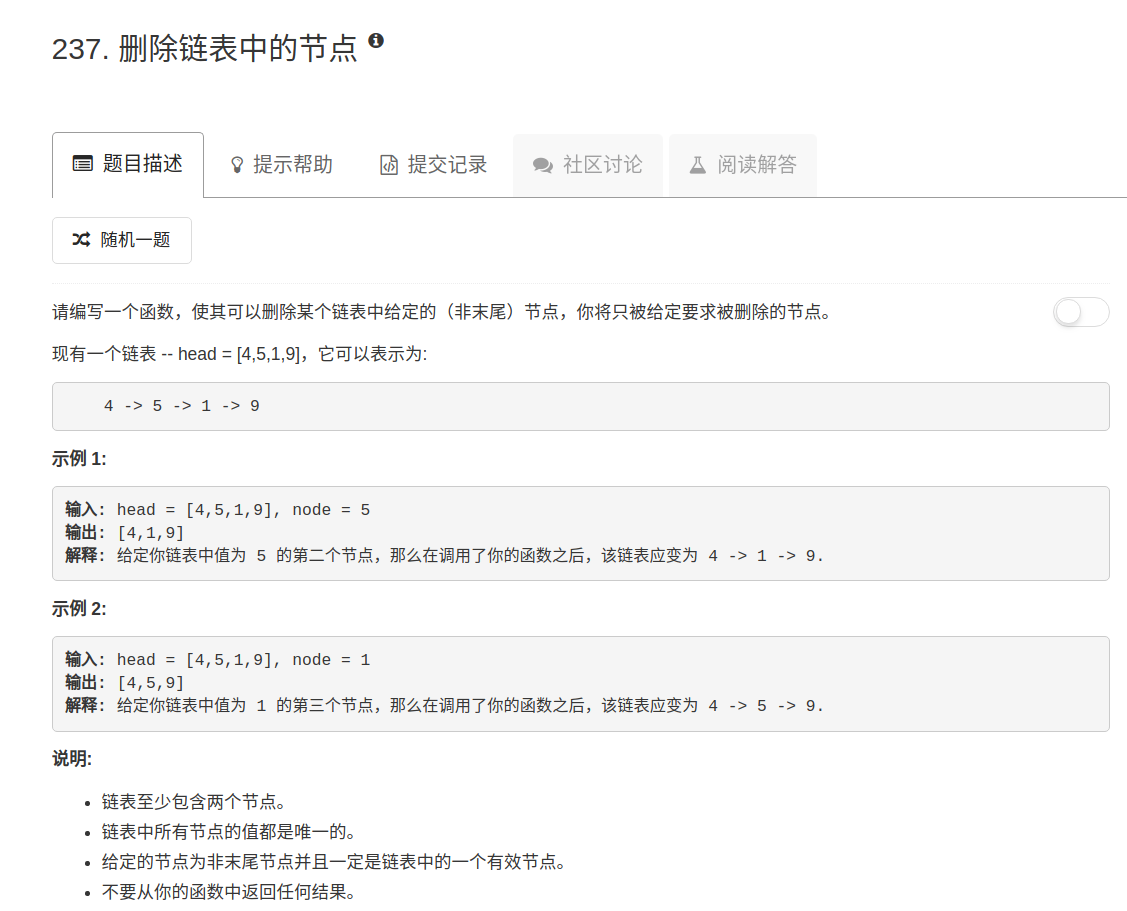1127x911 pixels.
Task: Click the info icon beside the problem title
Action: click(x=376, y=40)
